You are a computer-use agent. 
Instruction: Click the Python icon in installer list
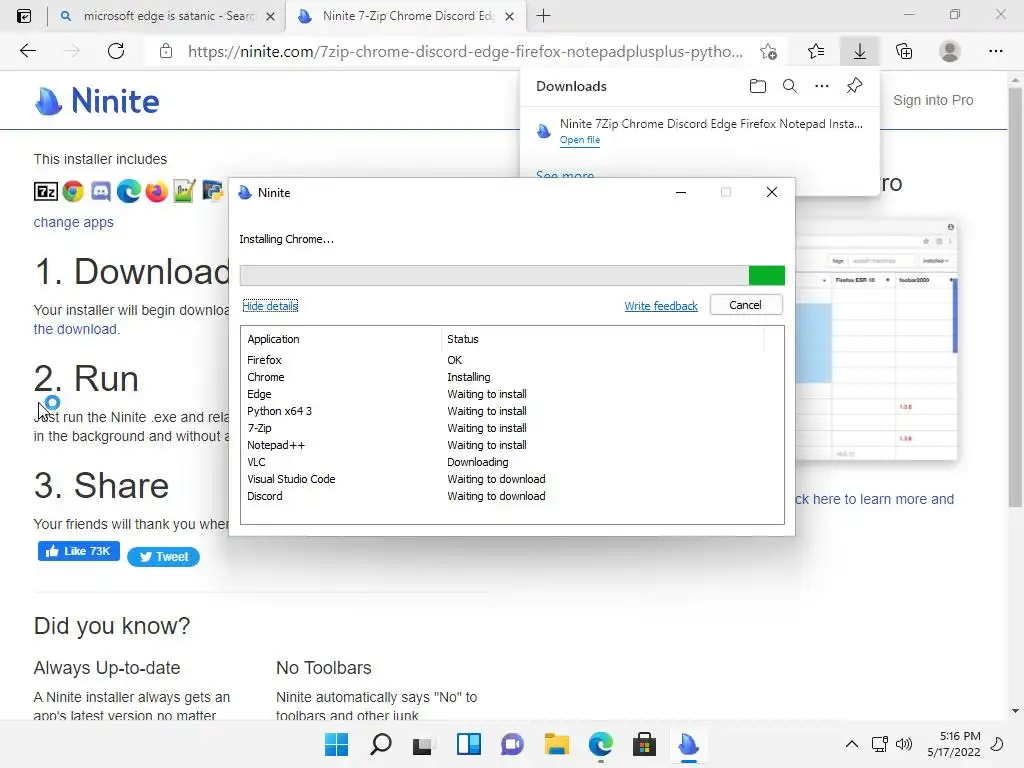pyautogui.click(x=213, y=191)
